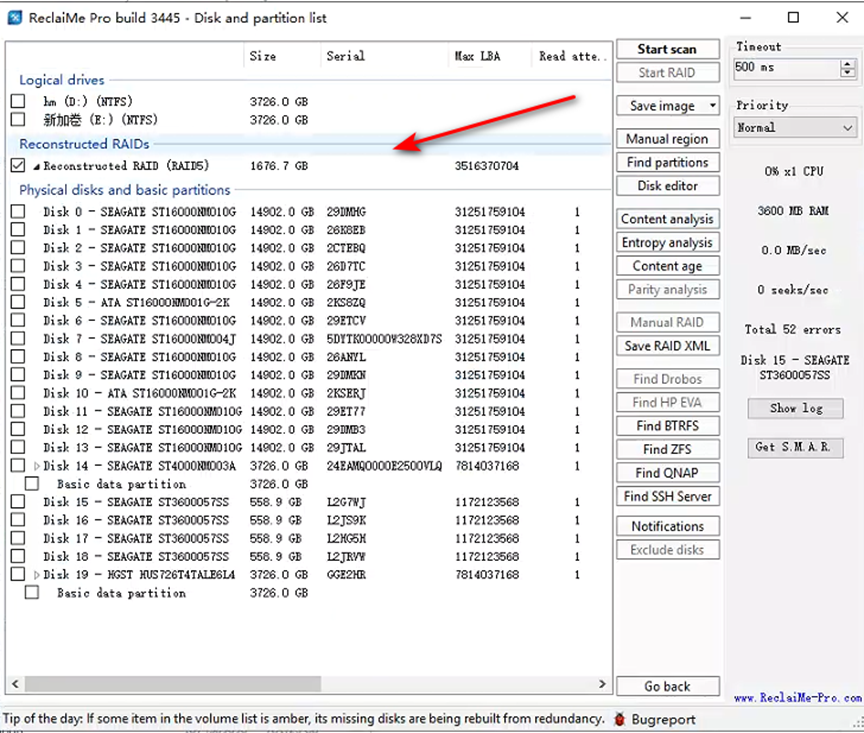Viewport: 864px width, 733px height.
Task: Click the ReclaiMe Pro app icon in title bar
Action: click(x=15, y=18)
